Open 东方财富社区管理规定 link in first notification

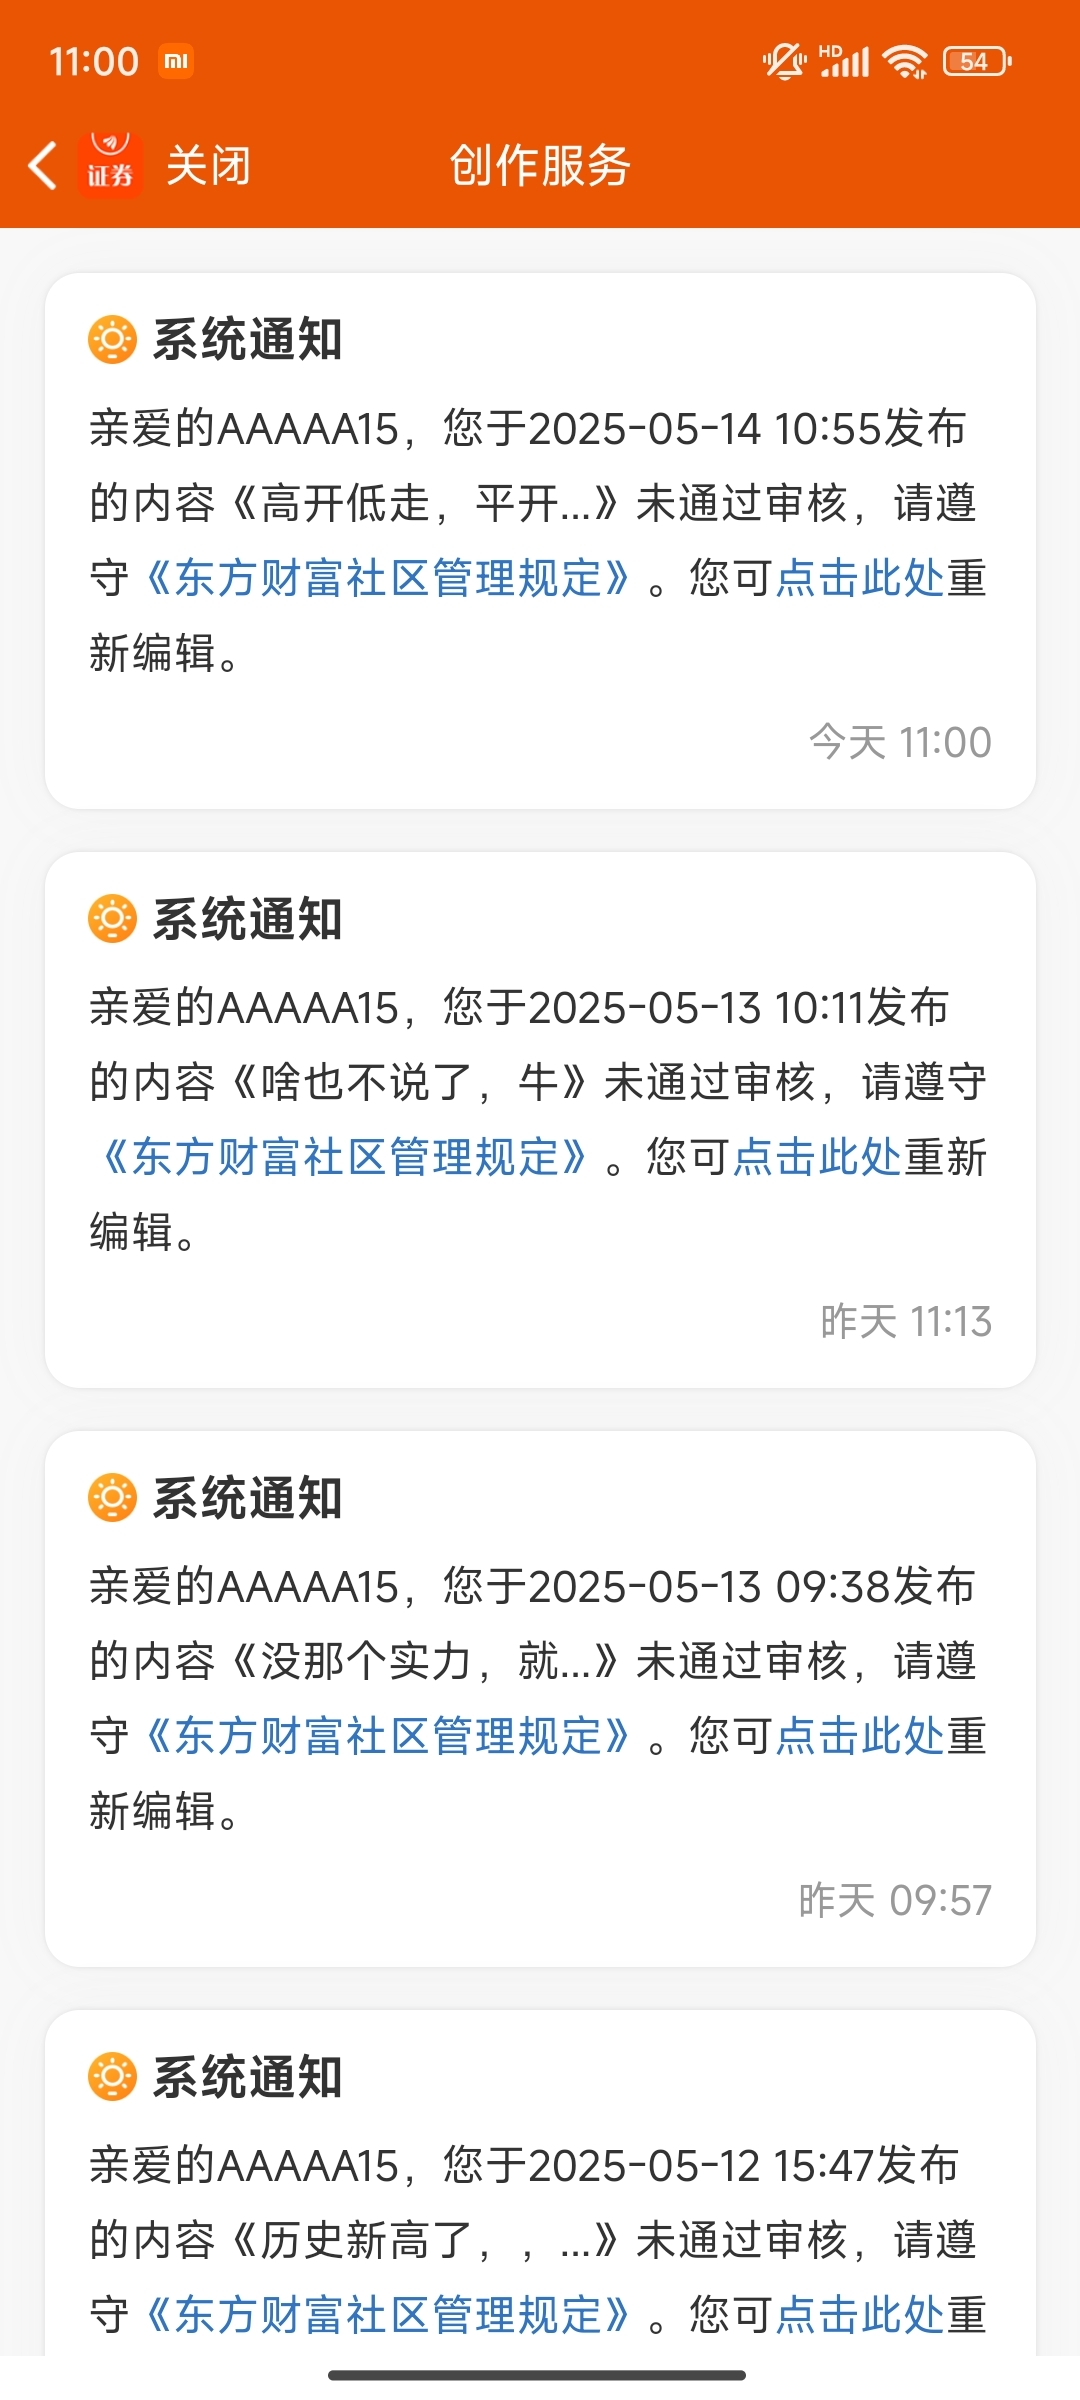coord(388,578)
